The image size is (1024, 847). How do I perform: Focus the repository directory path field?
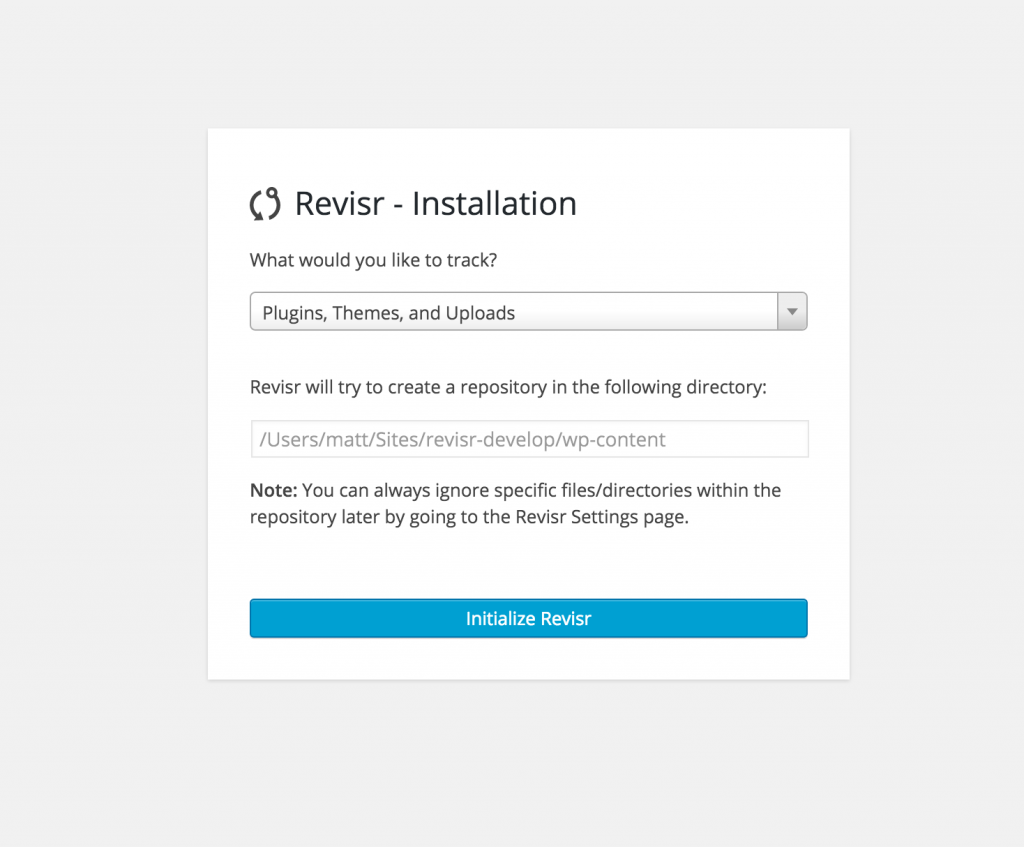point(530,439)
